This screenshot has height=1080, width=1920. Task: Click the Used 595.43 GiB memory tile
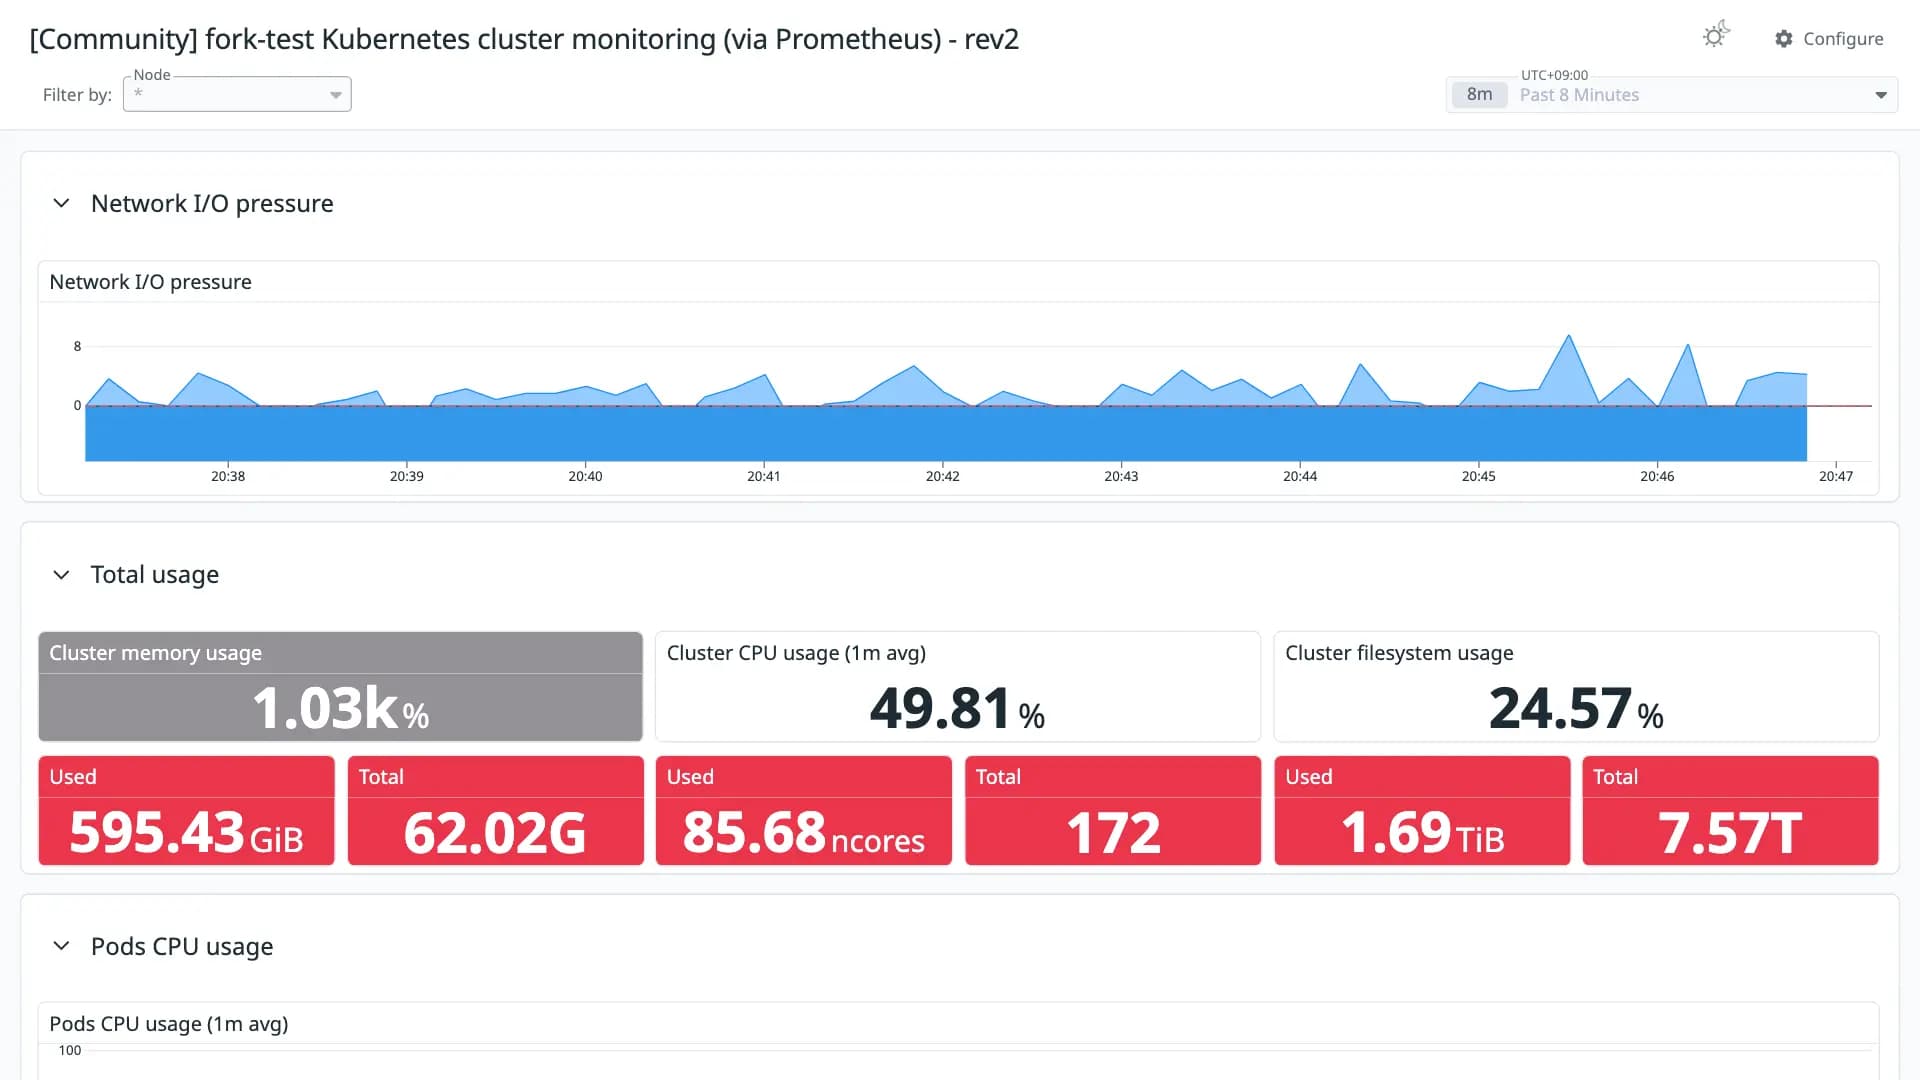point(186,811)
